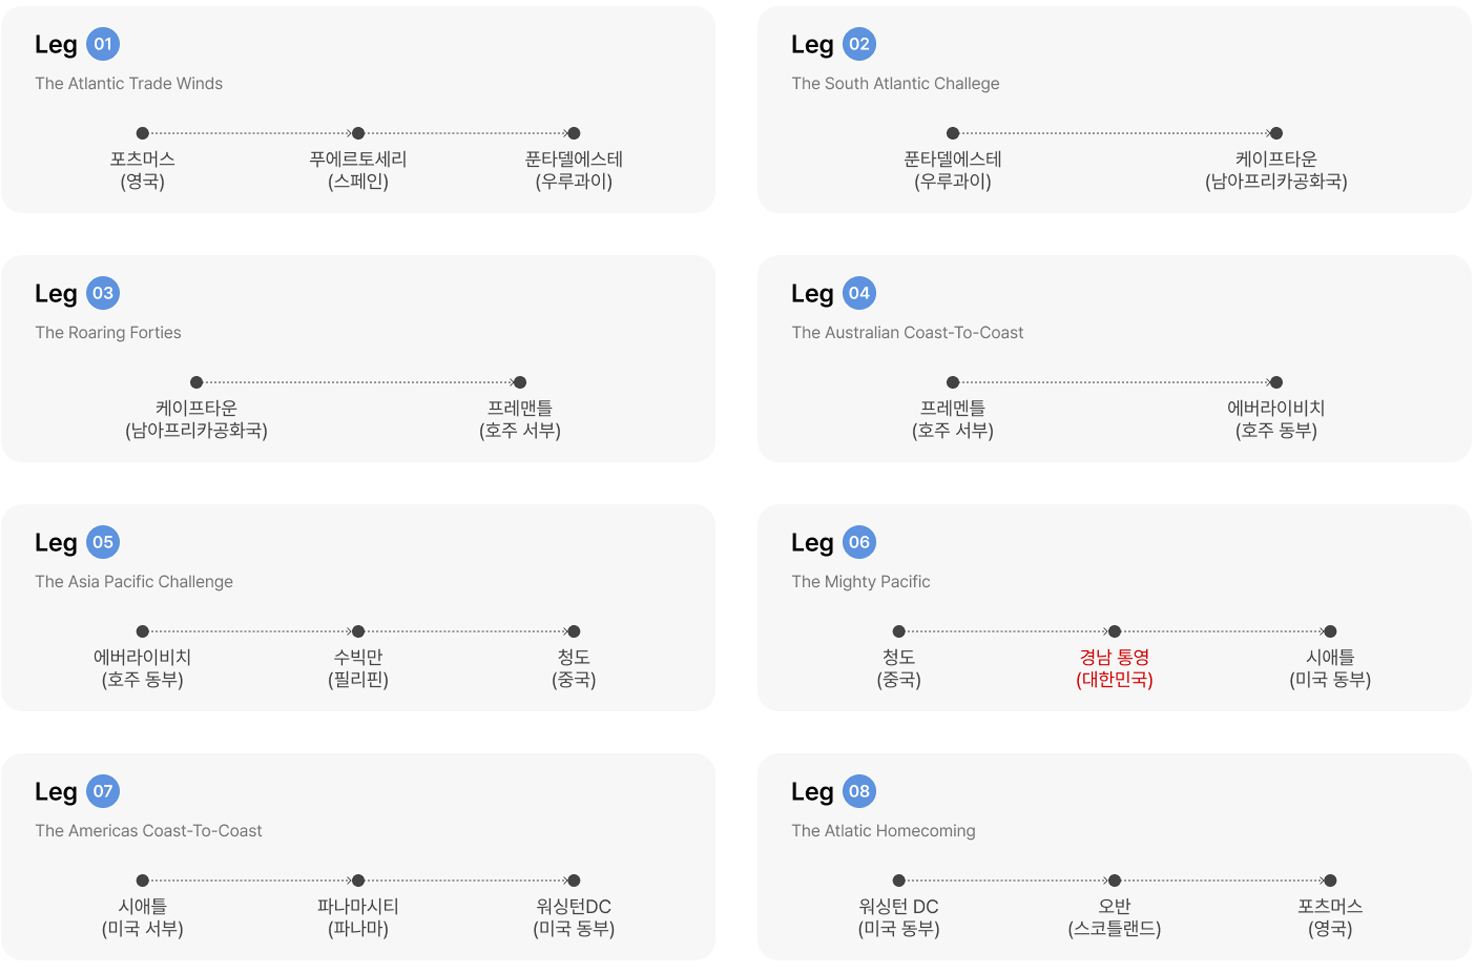Click the blue 06 leg number badge
The height and width of the screenshot is (974, 1480).
(x=859, y=542)
